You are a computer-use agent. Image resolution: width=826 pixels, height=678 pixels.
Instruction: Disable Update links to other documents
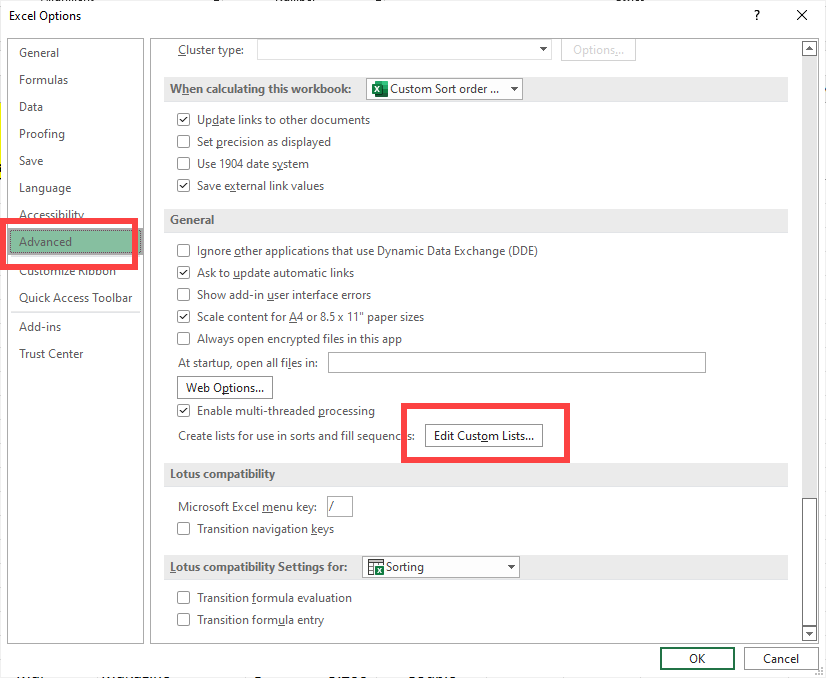[x=184, y=118]
